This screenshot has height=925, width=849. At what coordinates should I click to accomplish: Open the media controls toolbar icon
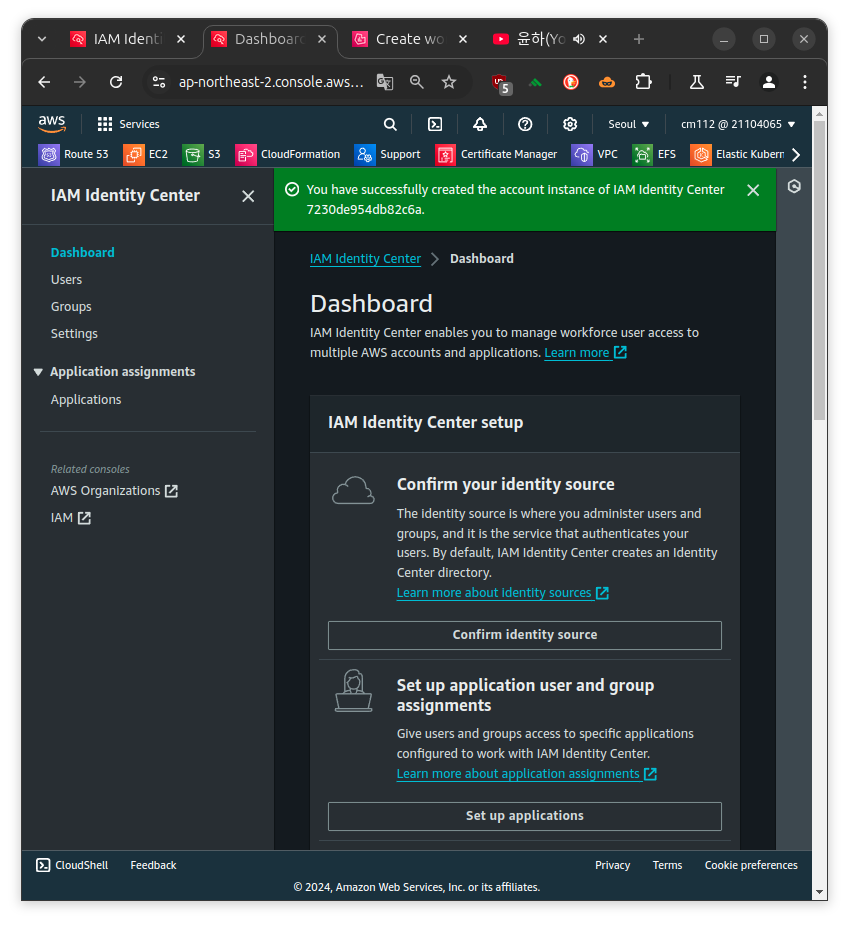[733, 82]
